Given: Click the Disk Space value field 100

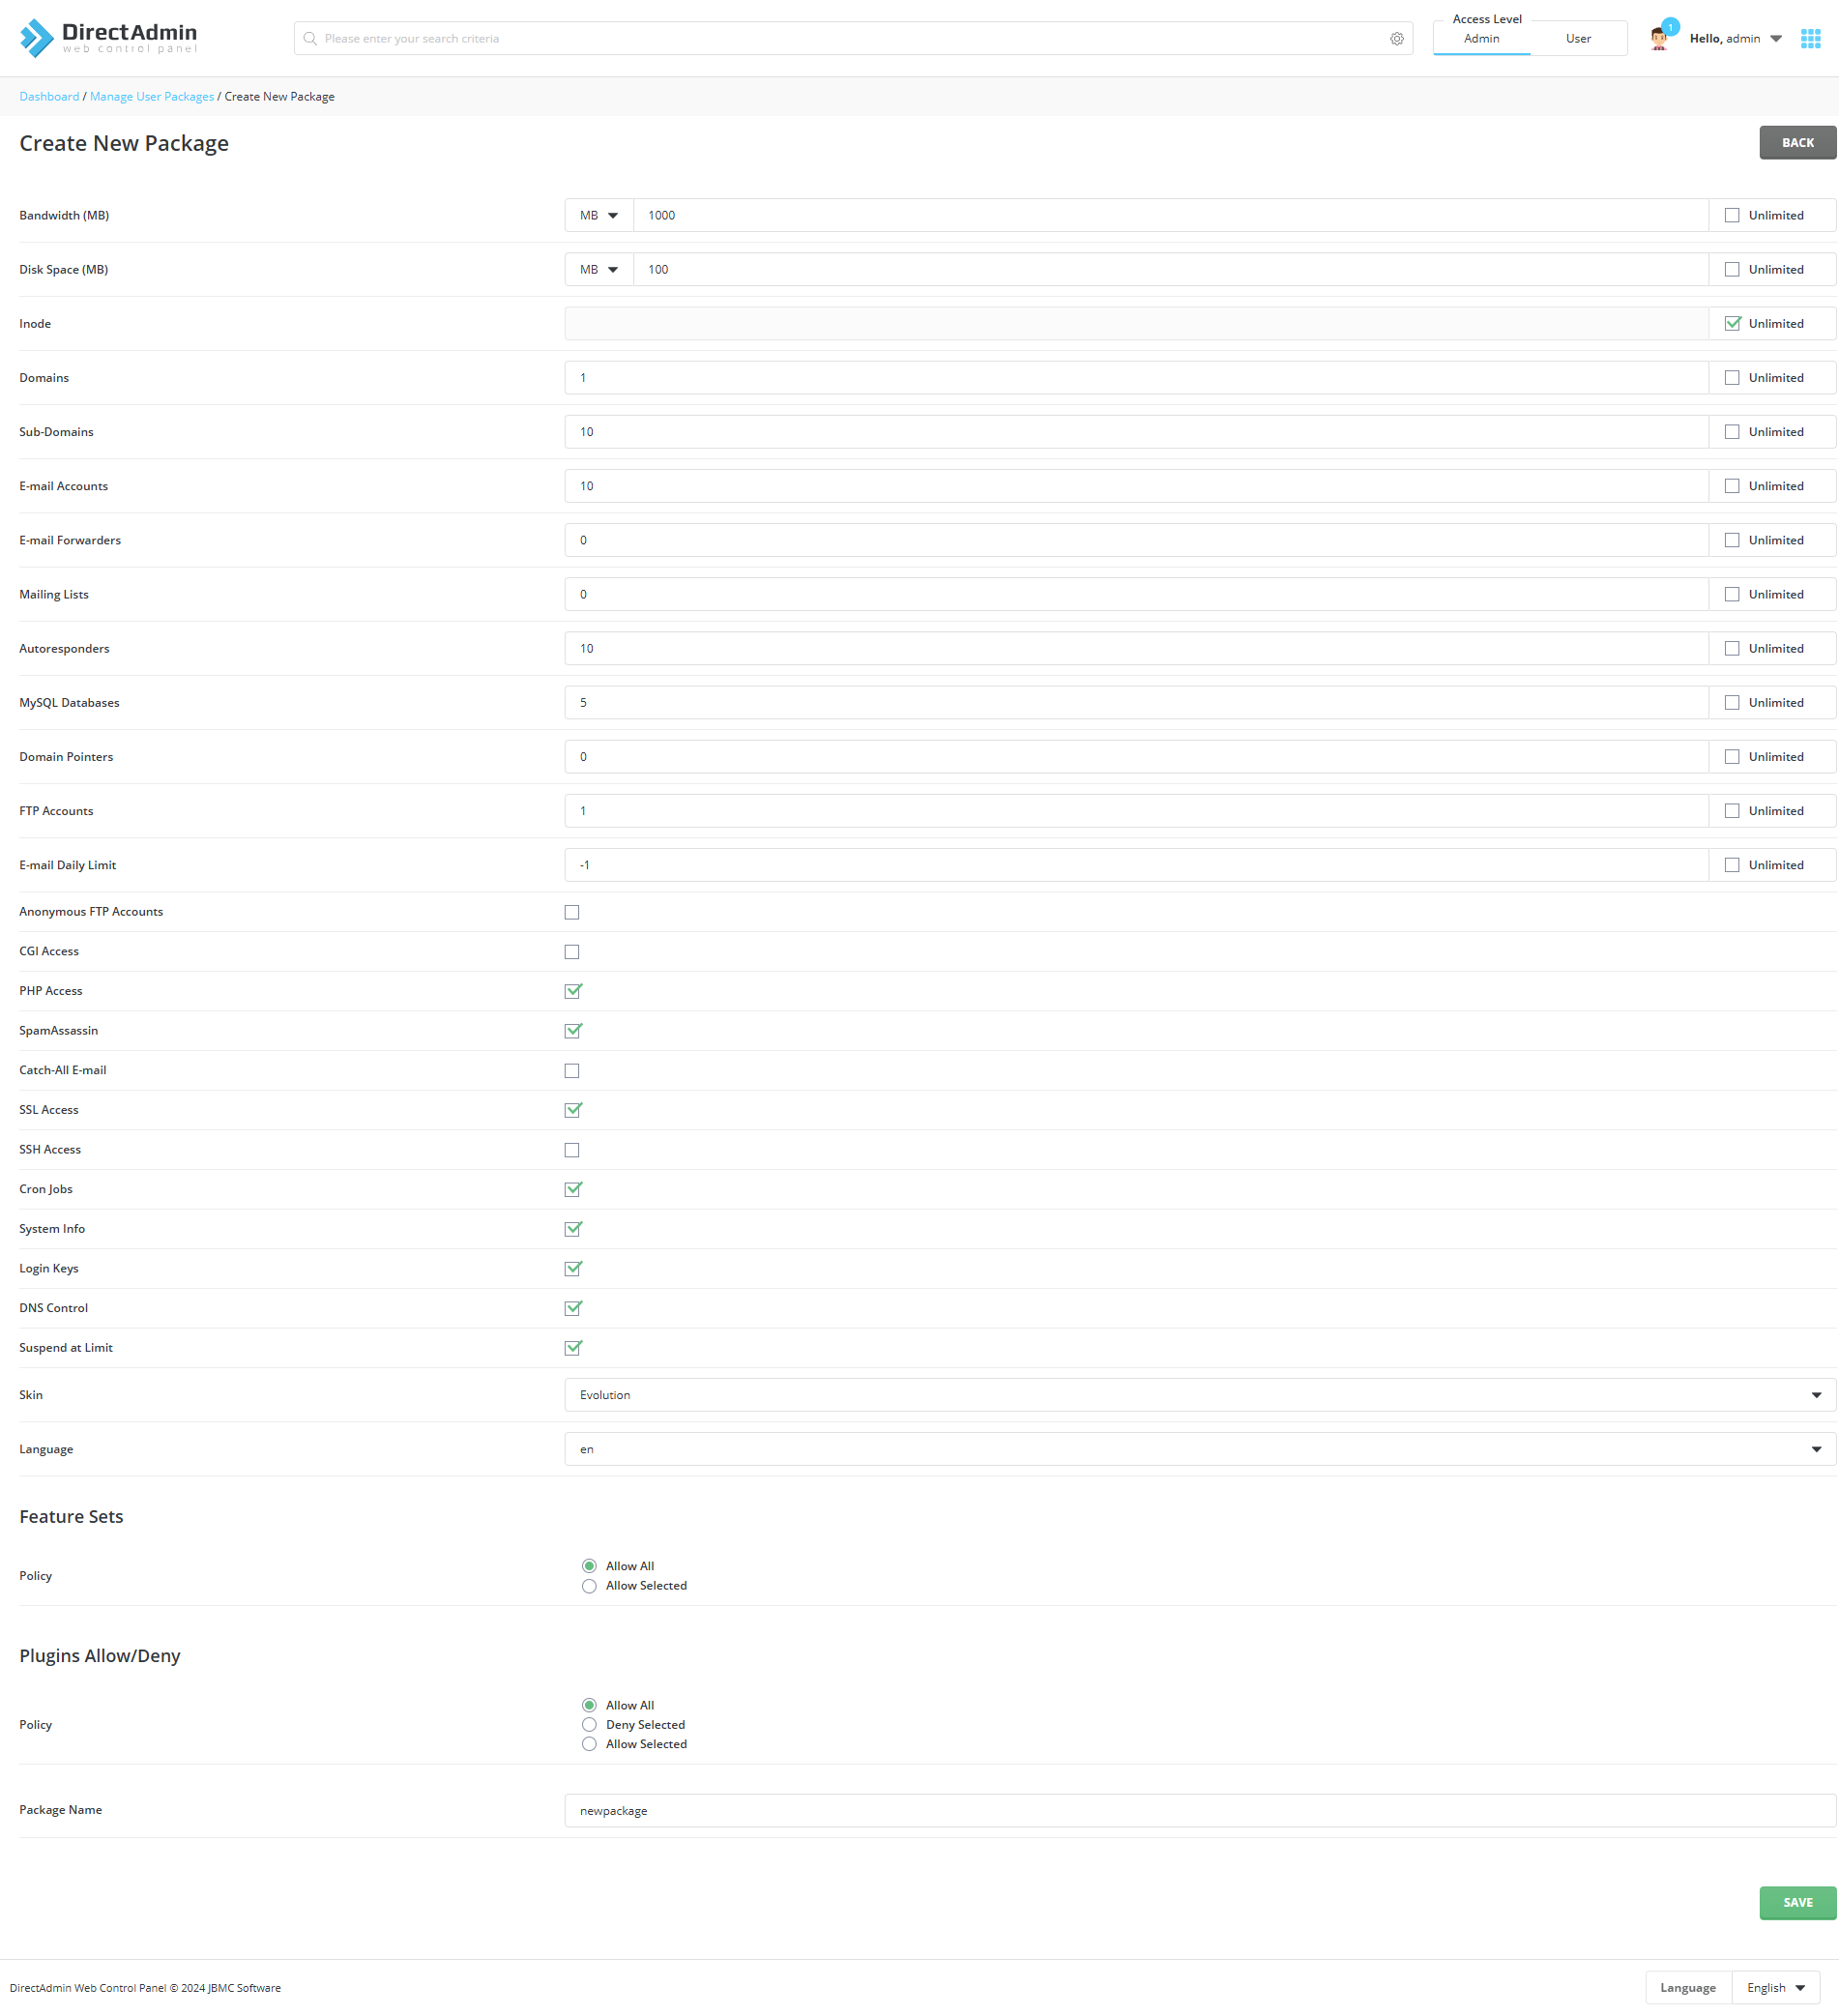Looking at the screenshot, I should 1170,269.
